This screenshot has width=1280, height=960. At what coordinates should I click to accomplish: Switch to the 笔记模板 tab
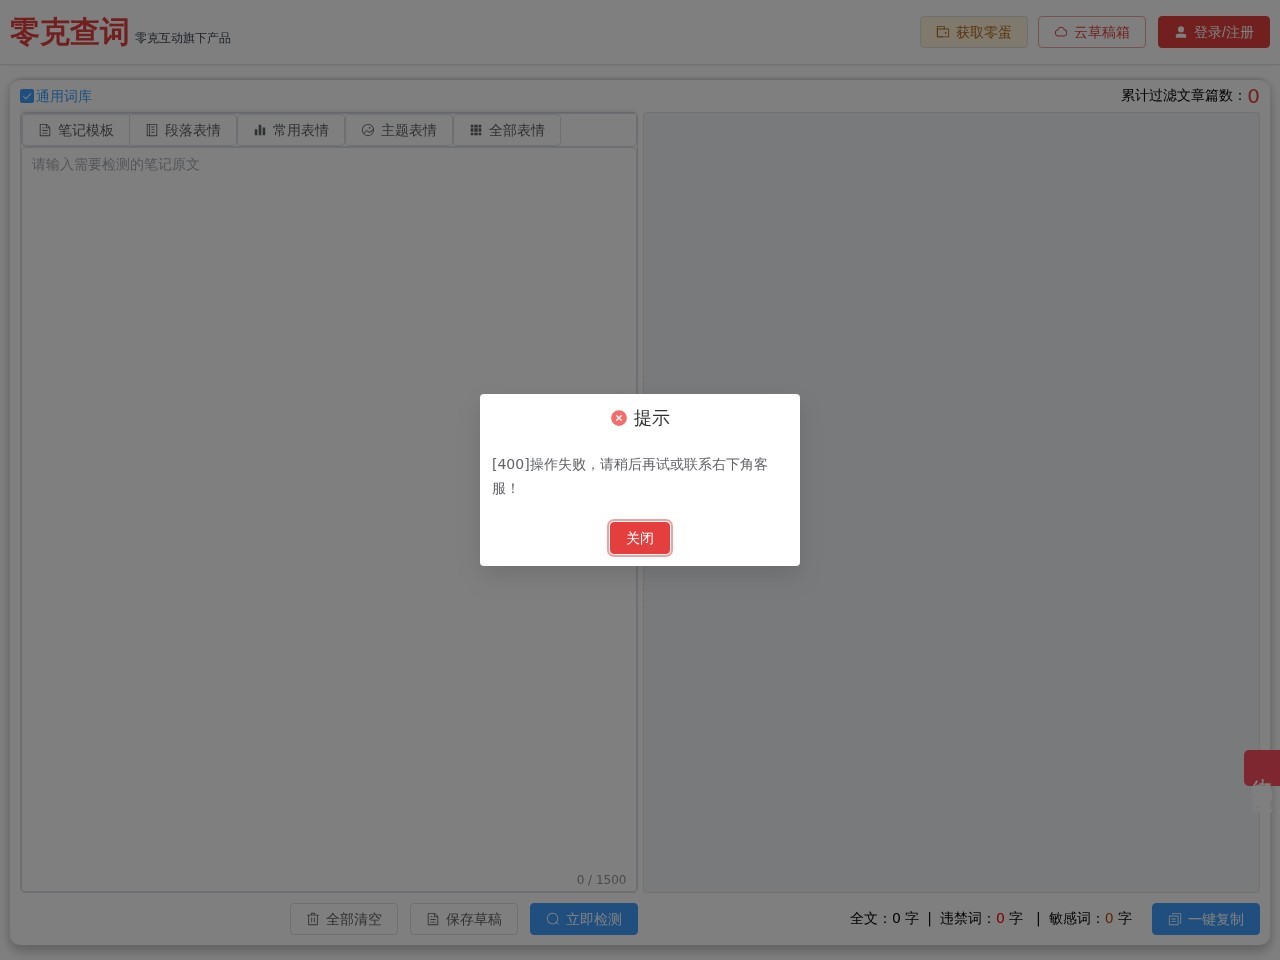click(x=76, y=130)
